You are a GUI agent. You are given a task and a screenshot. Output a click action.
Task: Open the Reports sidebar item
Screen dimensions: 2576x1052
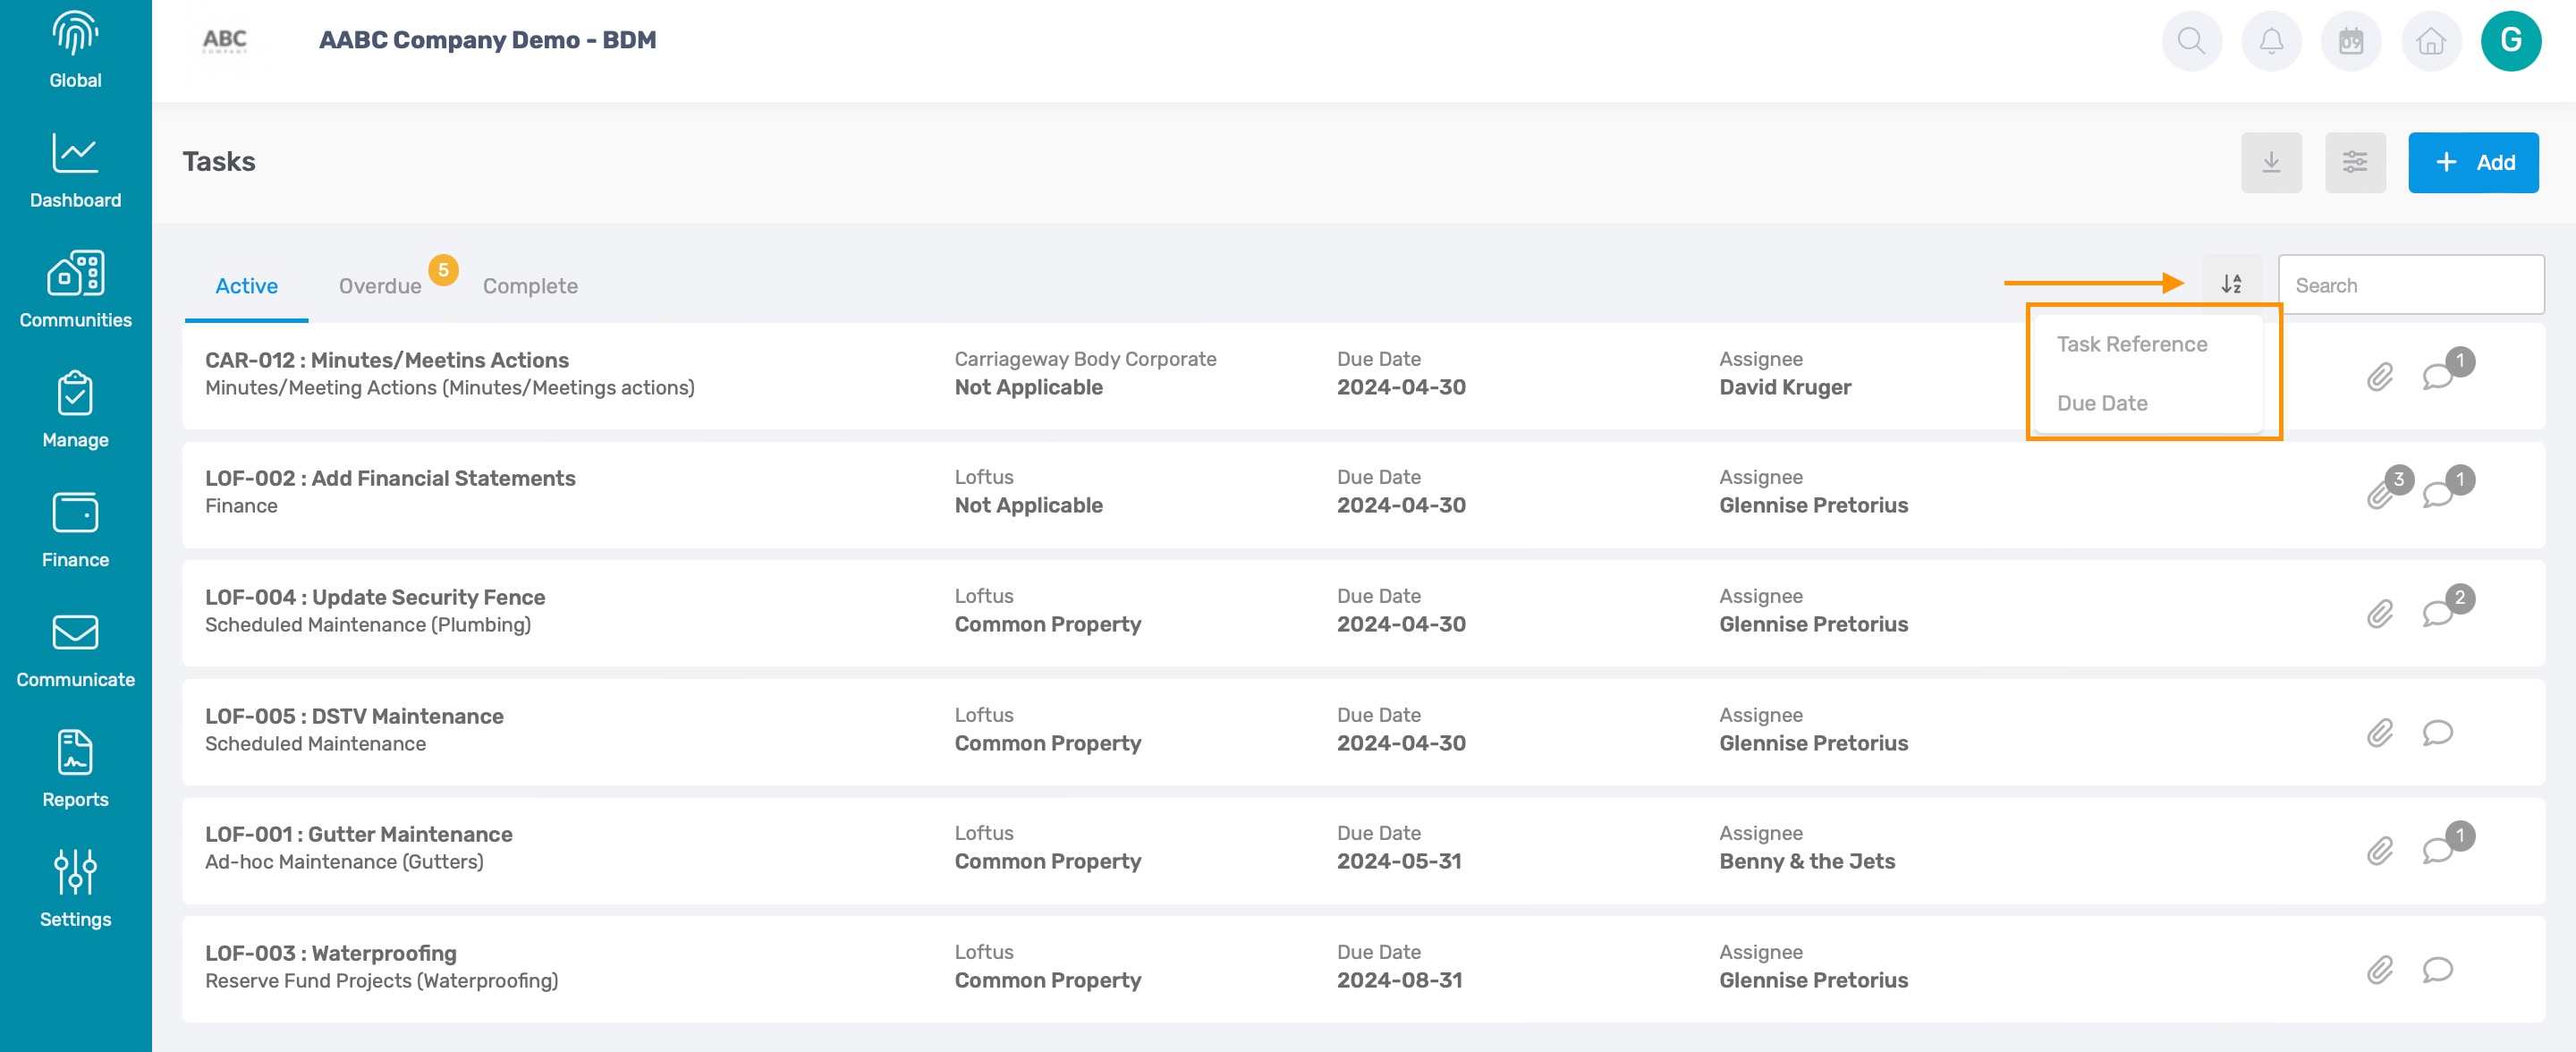click(x=75, y=770)
